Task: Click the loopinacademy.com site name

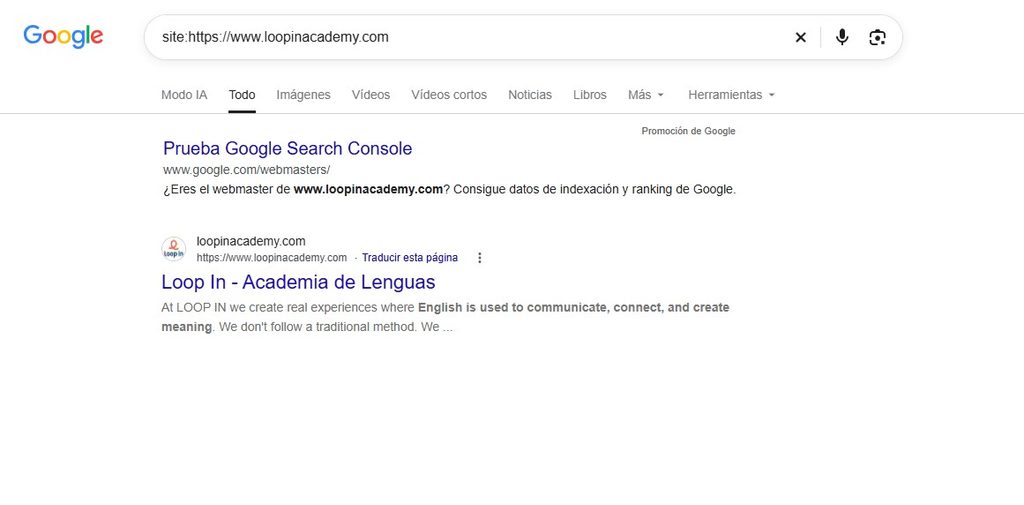Action: coord(251,241)
